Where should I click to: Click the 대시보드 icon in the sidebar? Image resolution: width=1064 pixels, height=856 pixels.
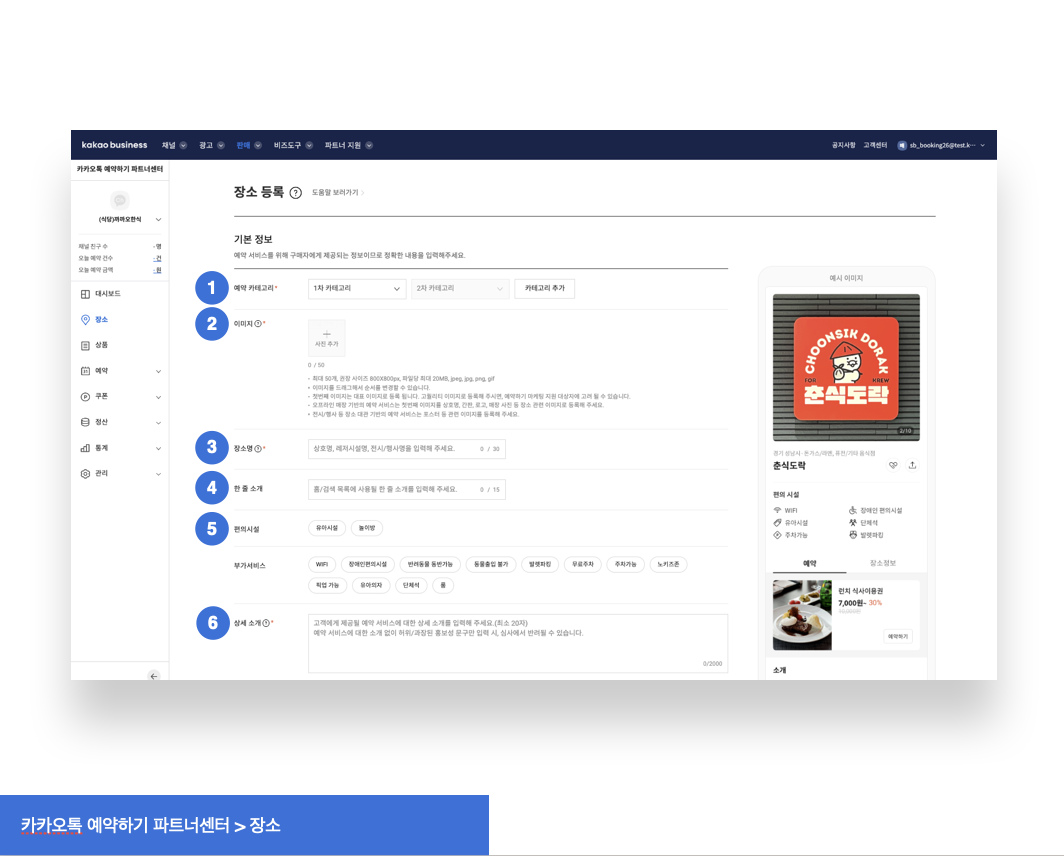pos(85,294)
